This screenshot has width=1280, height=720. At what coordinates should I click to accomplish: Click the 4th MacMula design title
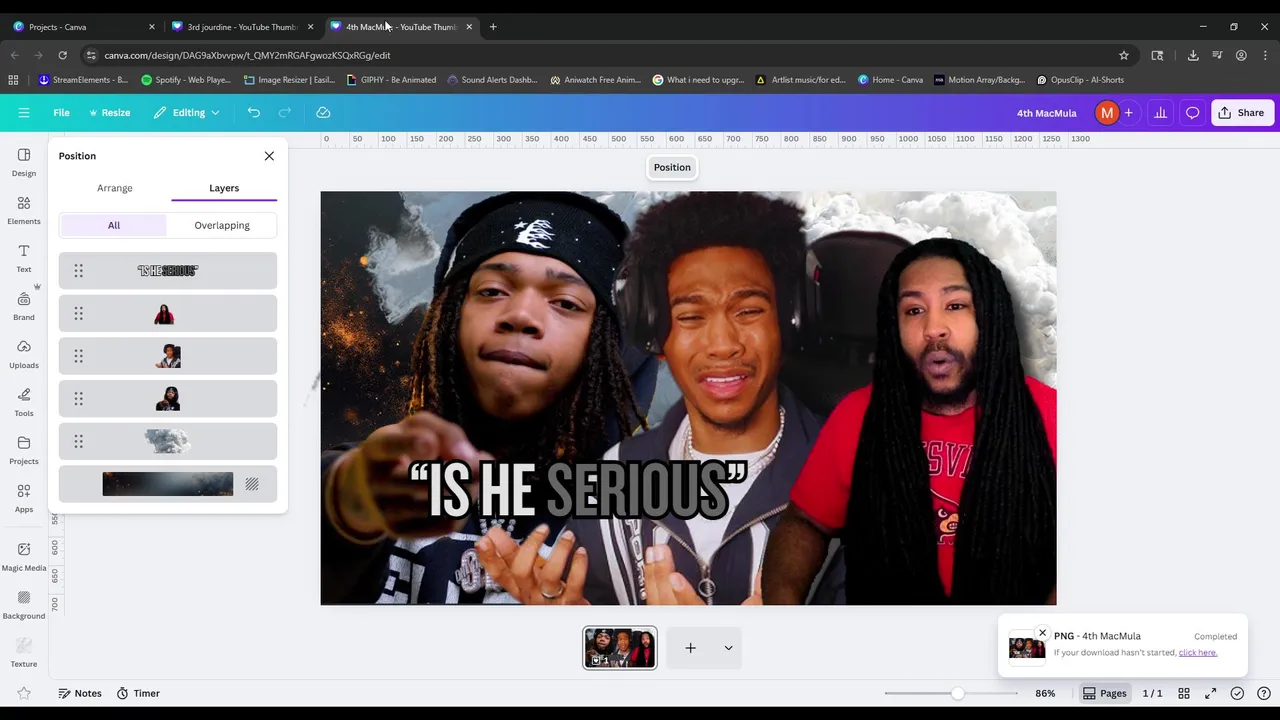1046,113
